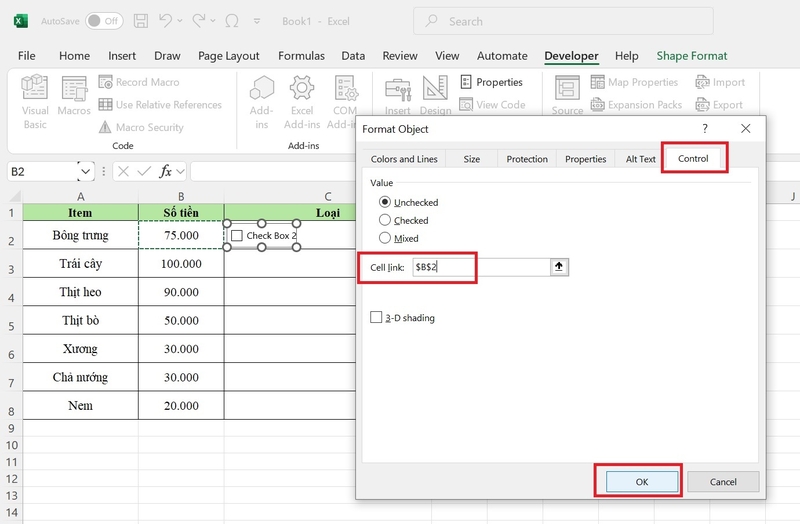
Task: Click the Name Box showing B2
Action: 43,171
